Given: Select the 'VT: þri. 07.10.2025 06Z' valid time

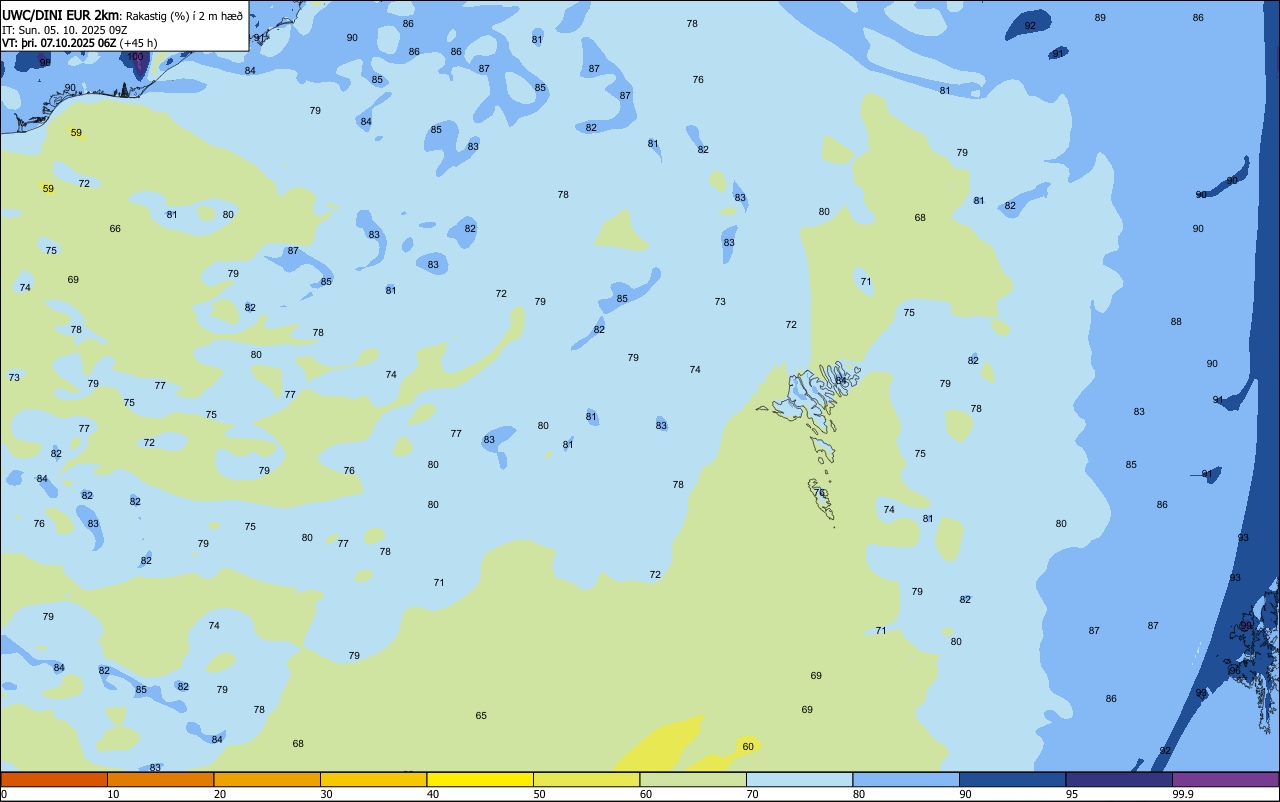Looking at the screenshot, I should click(59, 43).
